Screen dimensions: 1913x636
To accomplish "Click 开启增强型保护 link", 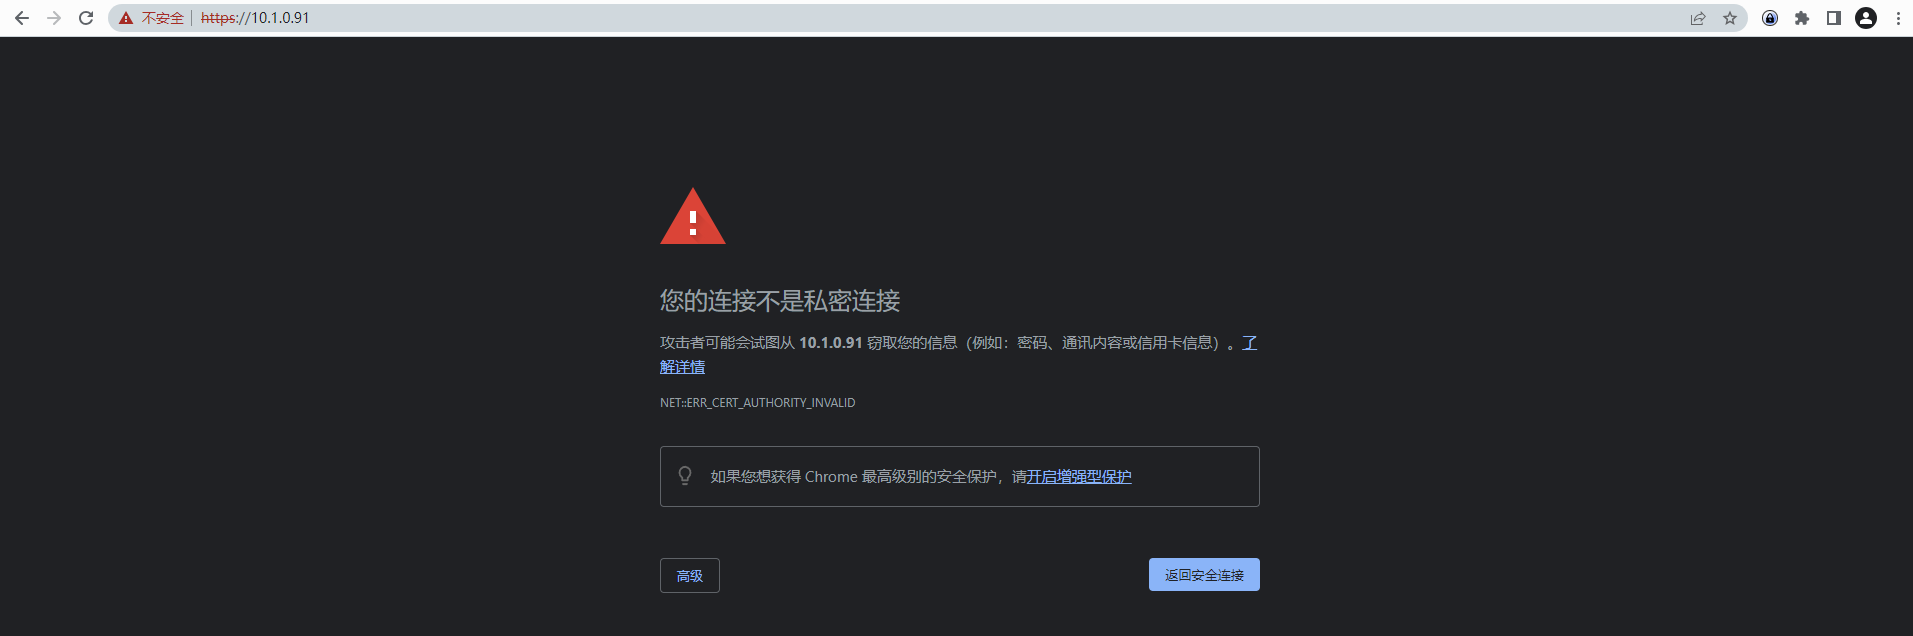I will 1079,477.
